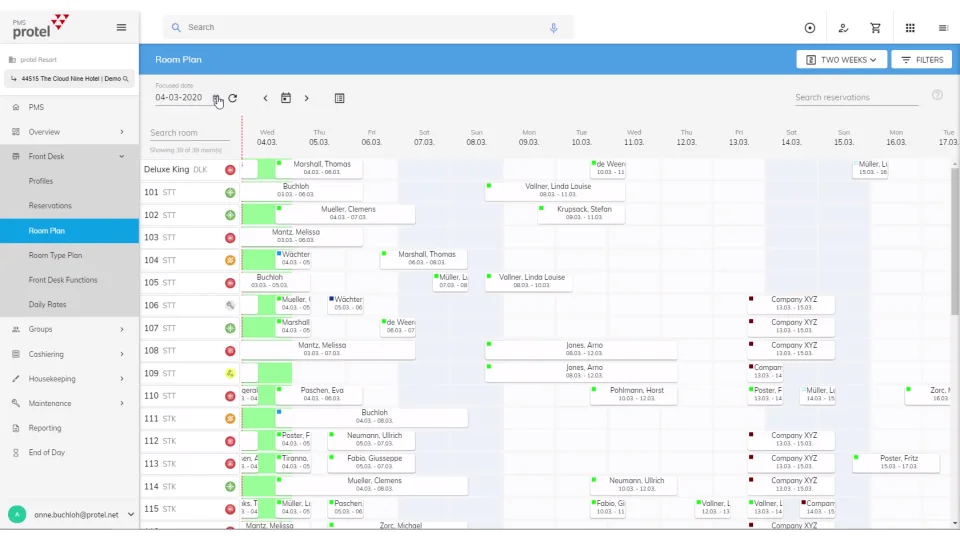Click the microphone voice search icon
Viewport: 960px width, 540px height.
pyautogui.click(x=553, y=28)
